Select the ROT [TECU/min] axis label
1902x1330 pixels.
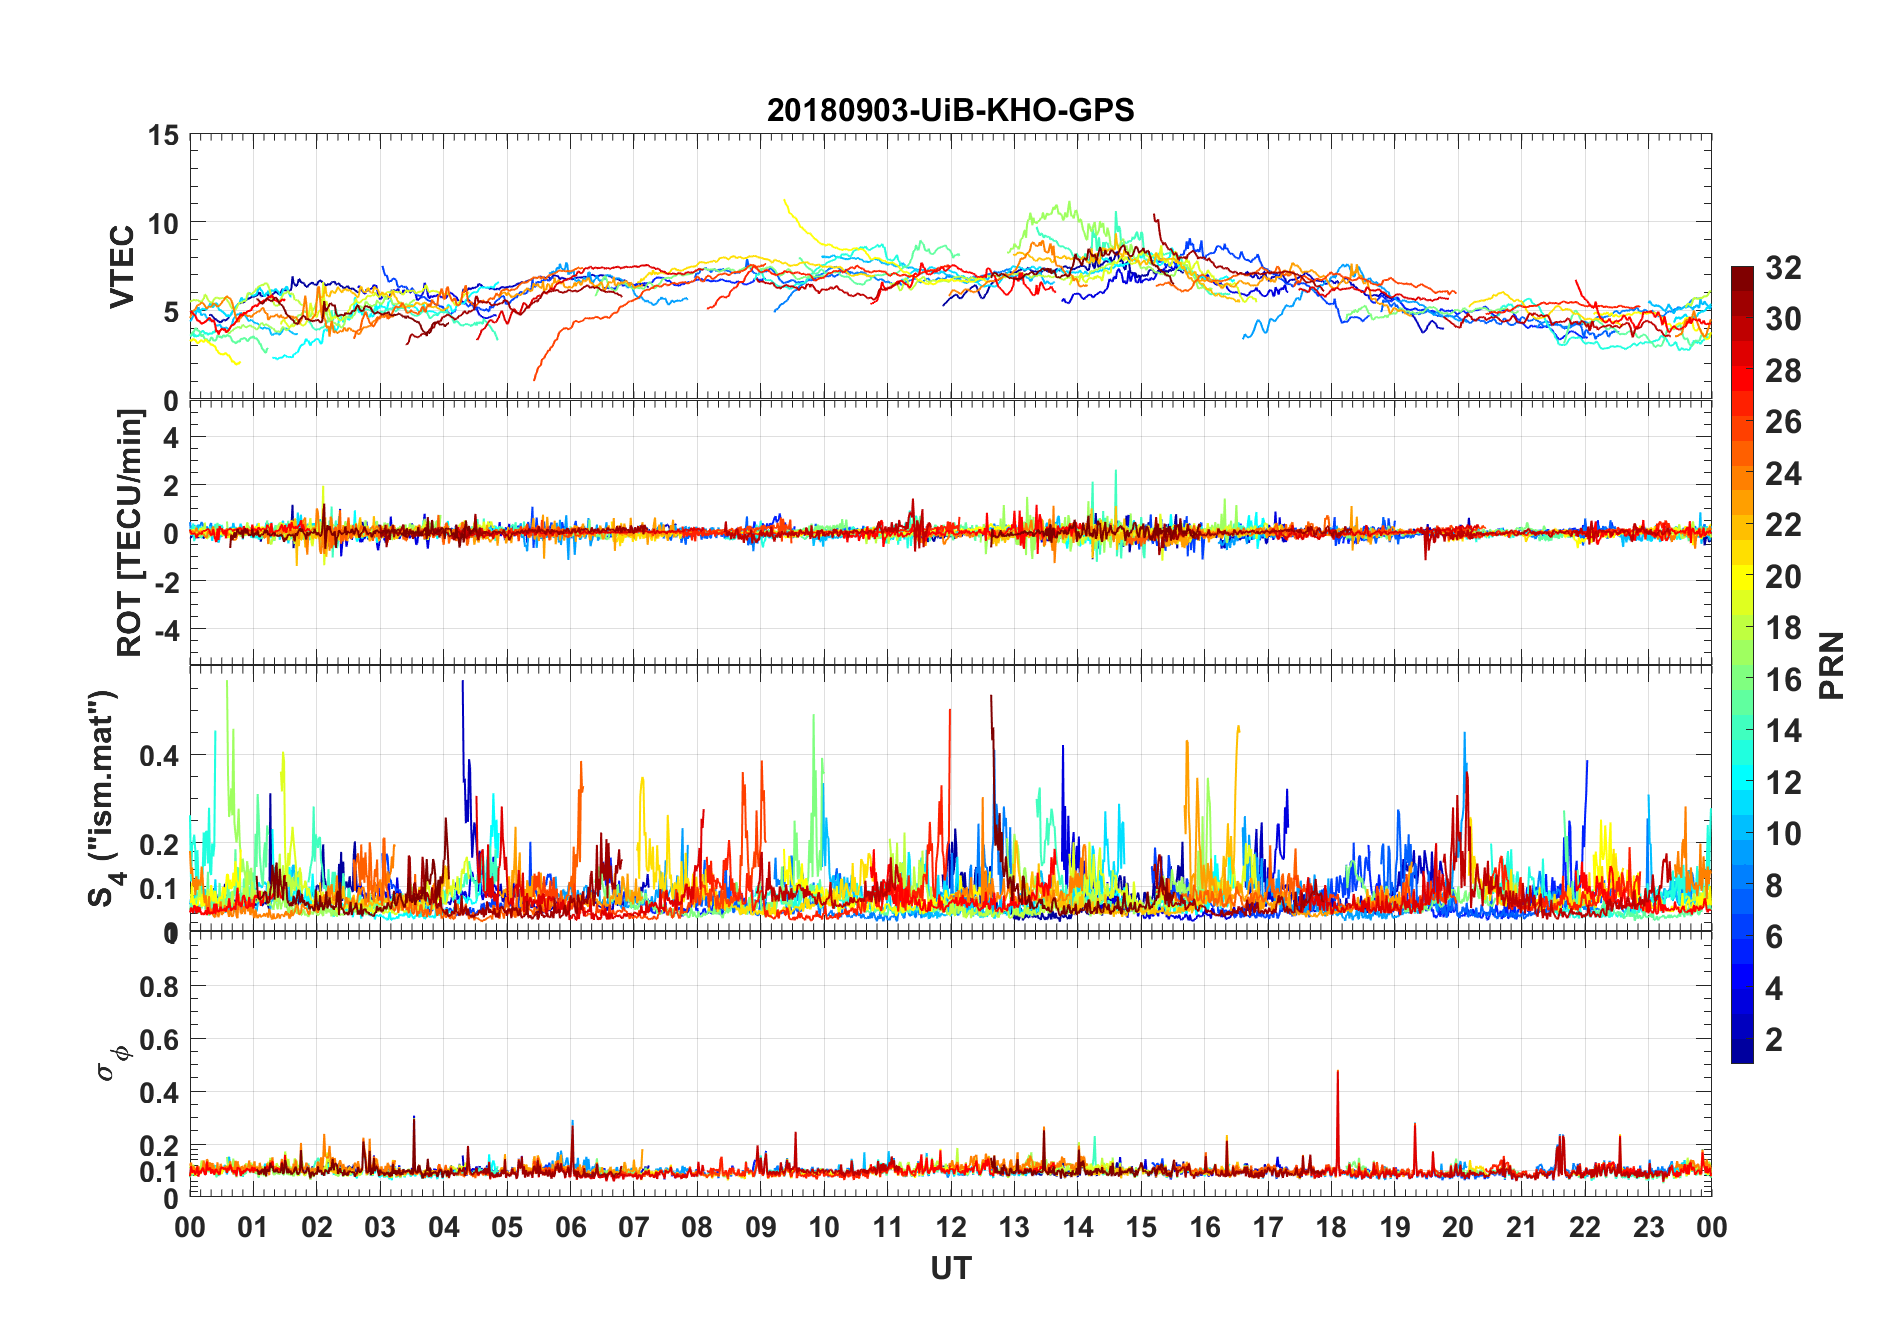130,533
